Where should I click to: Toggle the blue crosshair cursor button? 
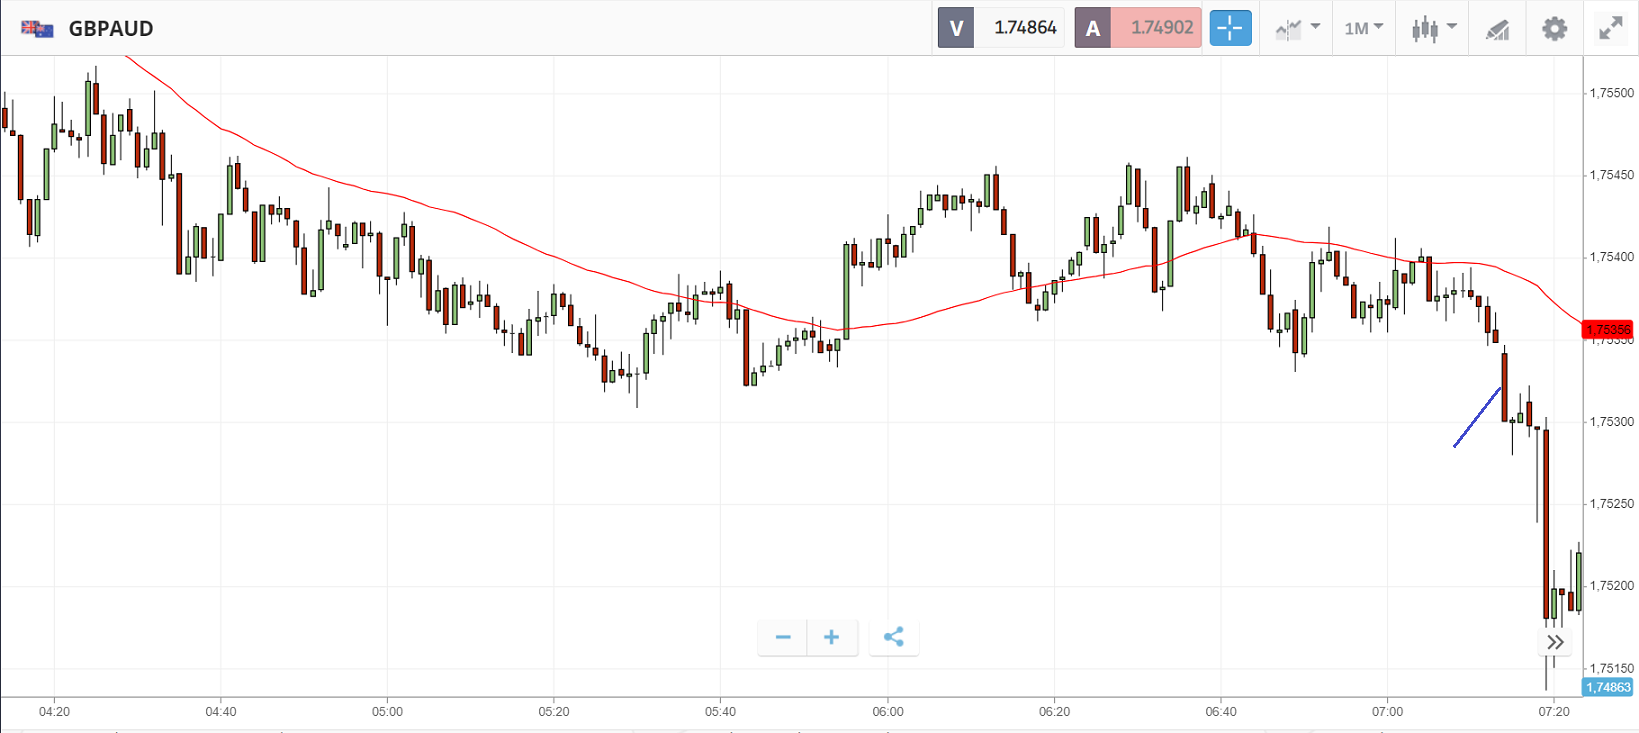click(x=1230, y=28)
